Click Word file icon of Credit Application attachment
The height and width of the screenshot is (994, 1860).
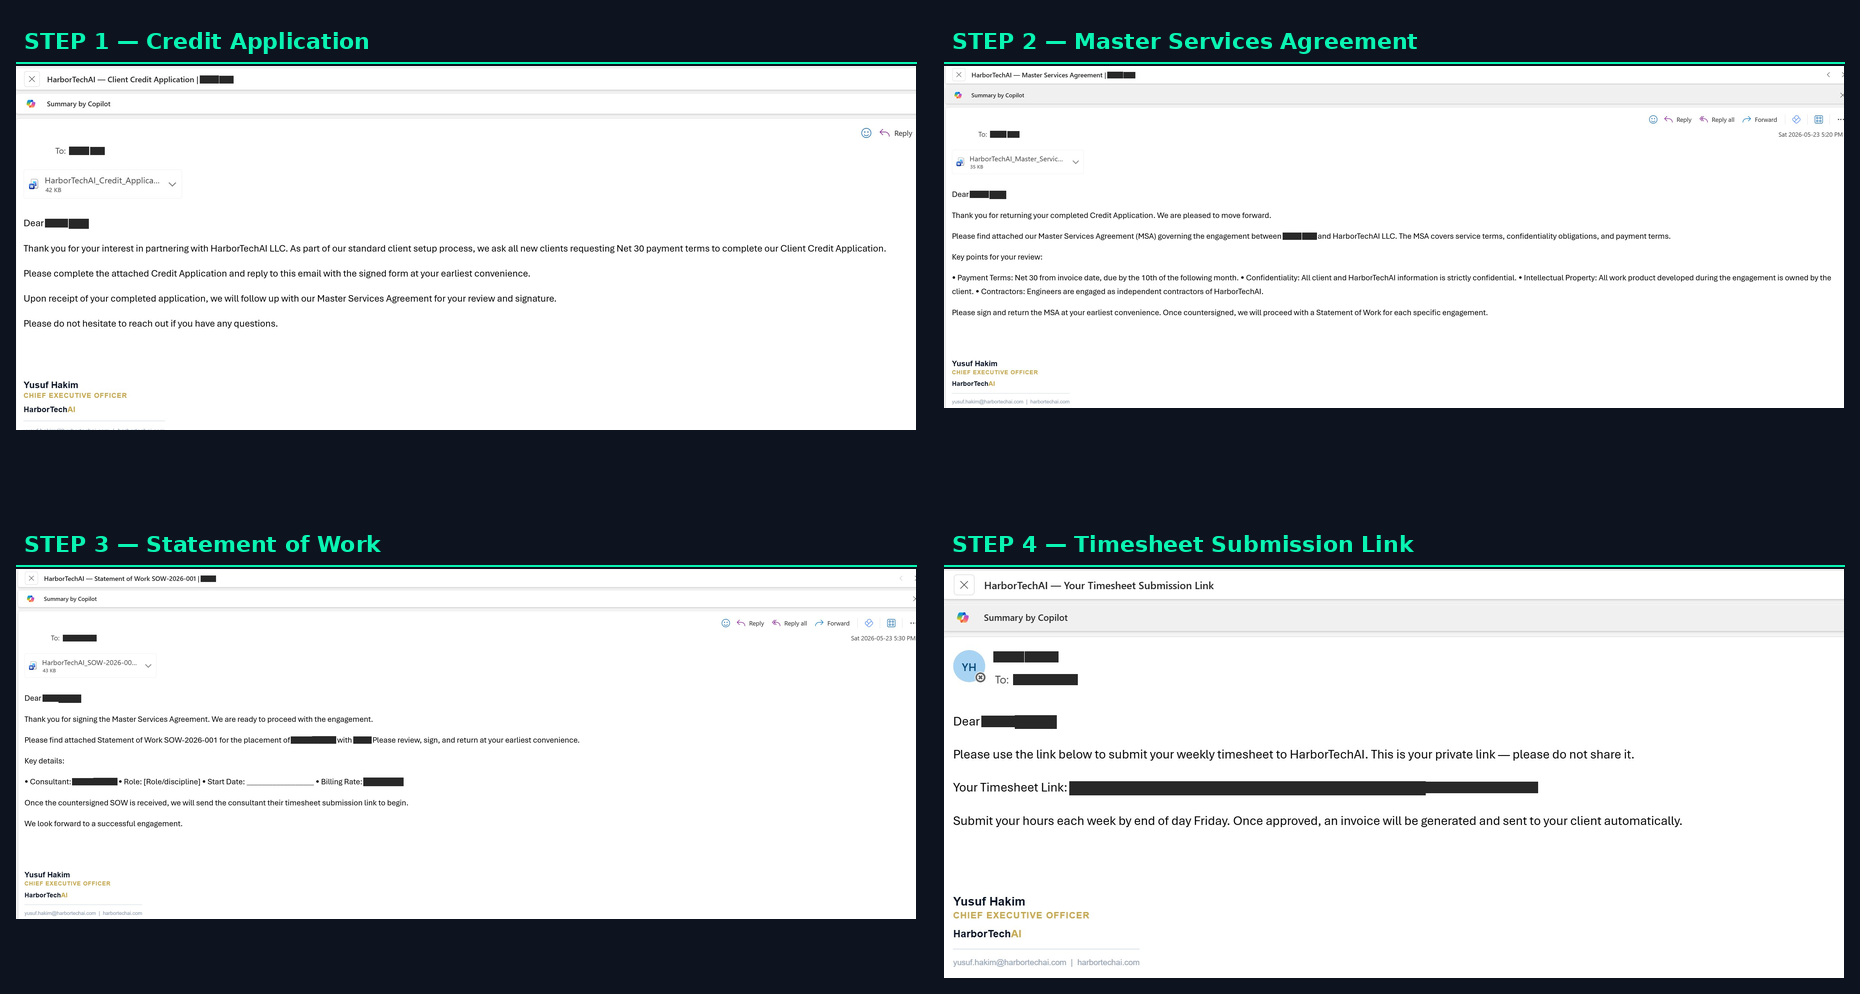click(x=33, y=184)
